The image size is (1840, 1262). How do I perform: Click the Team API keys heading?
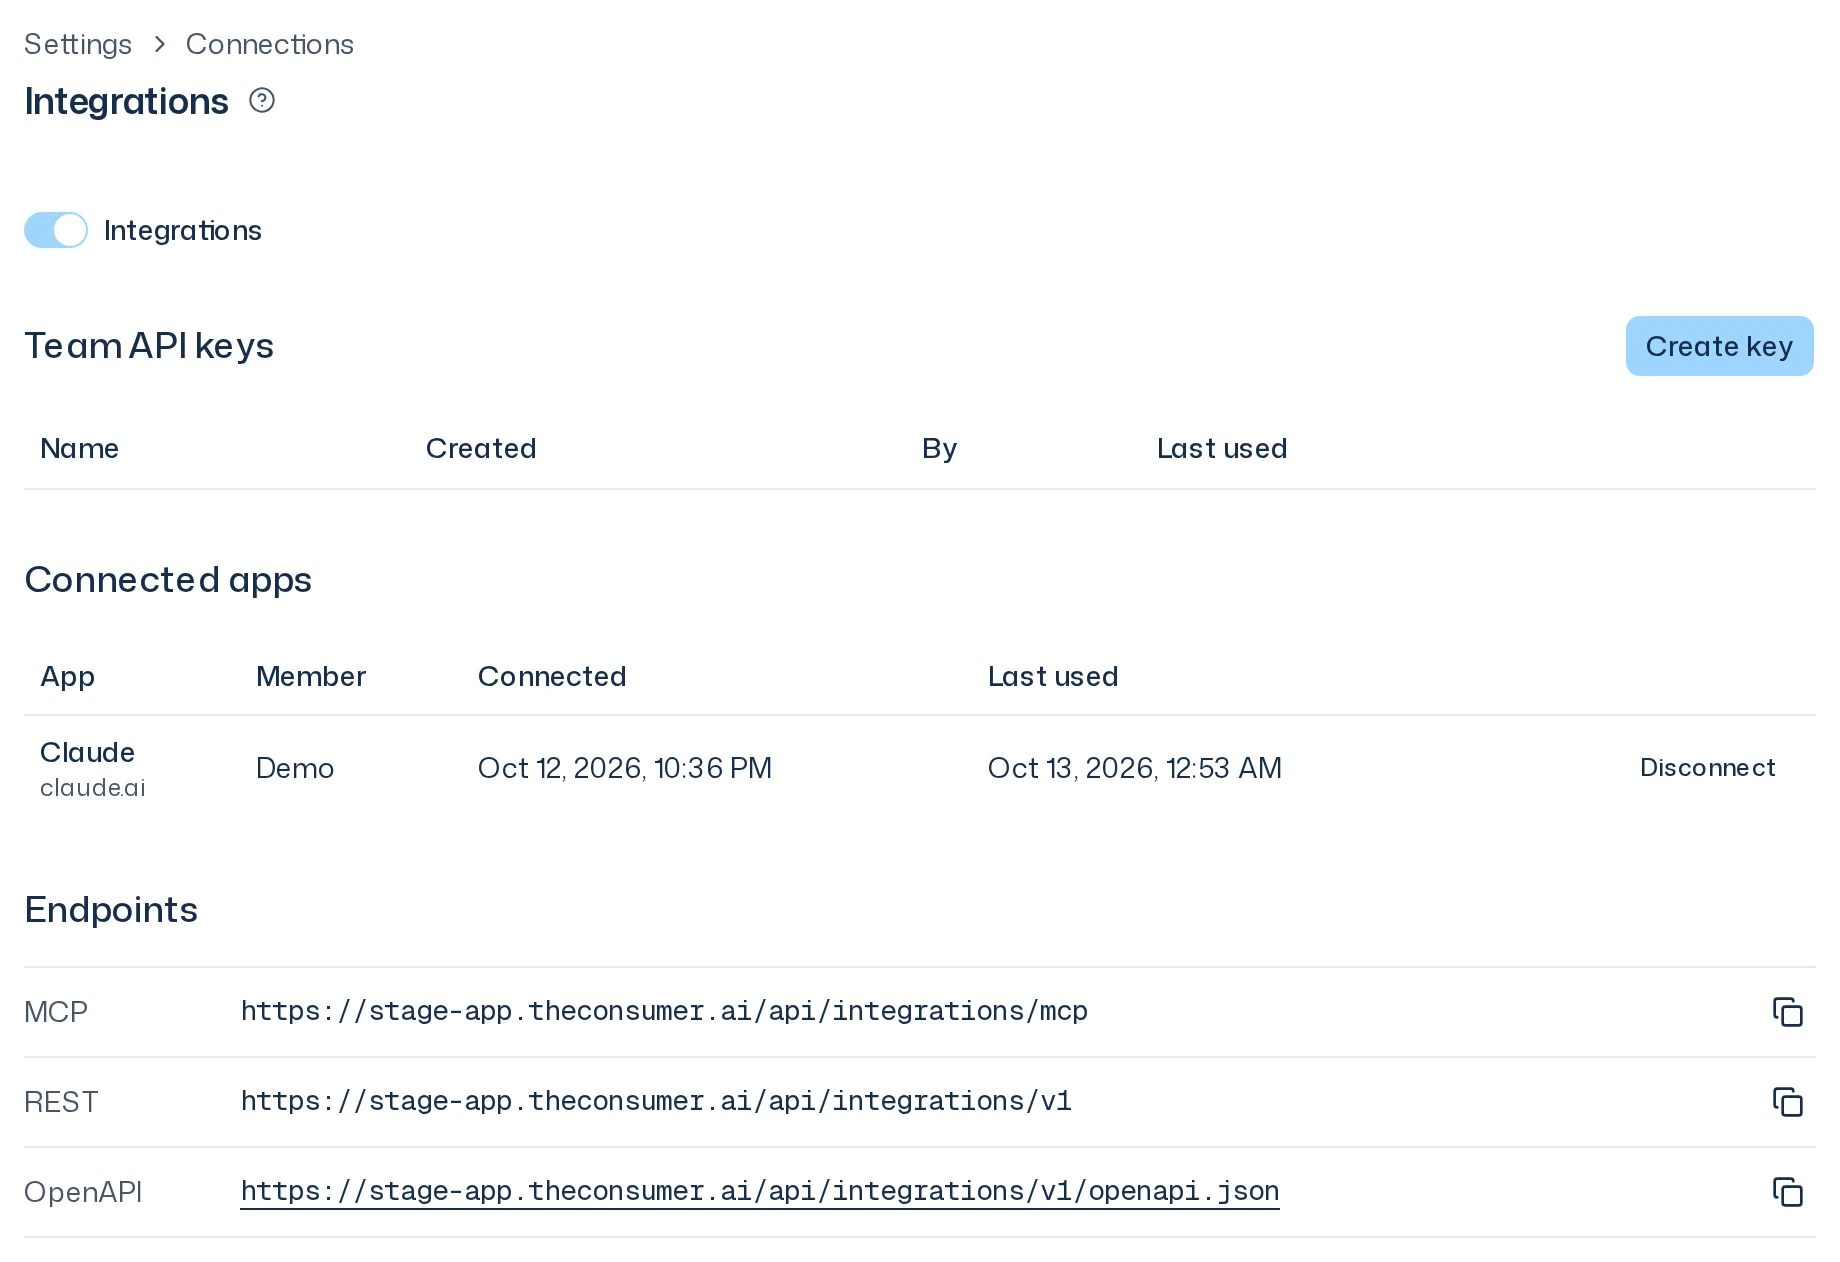(149, 346)
